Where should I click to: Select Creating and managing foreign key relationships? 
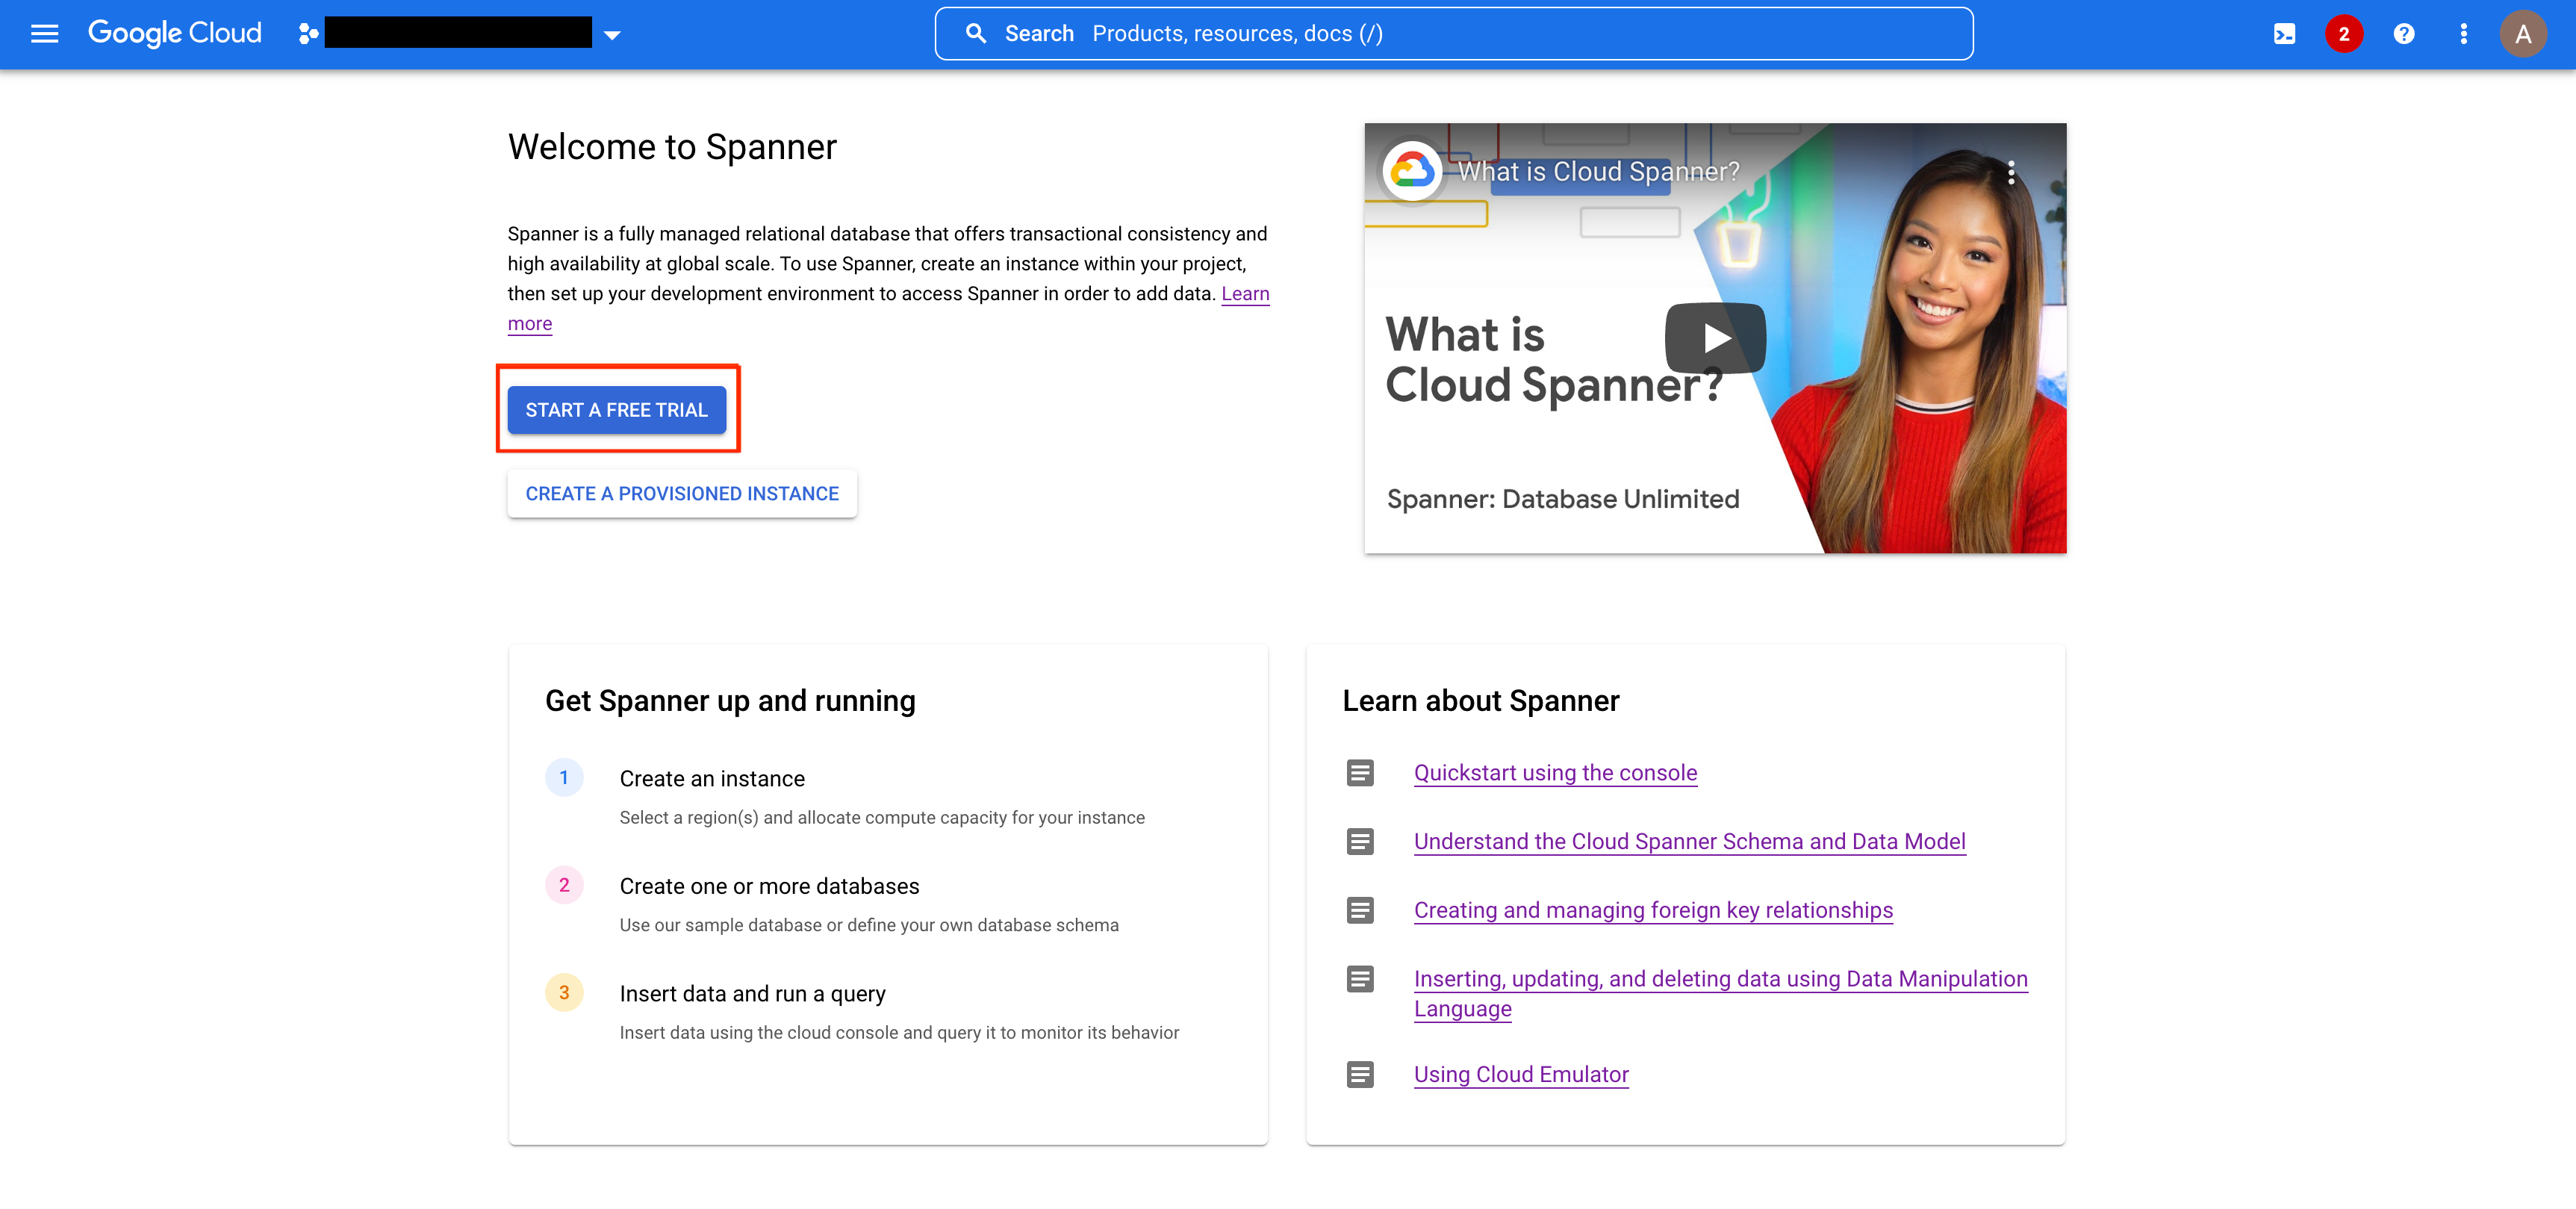(1652, 910)
